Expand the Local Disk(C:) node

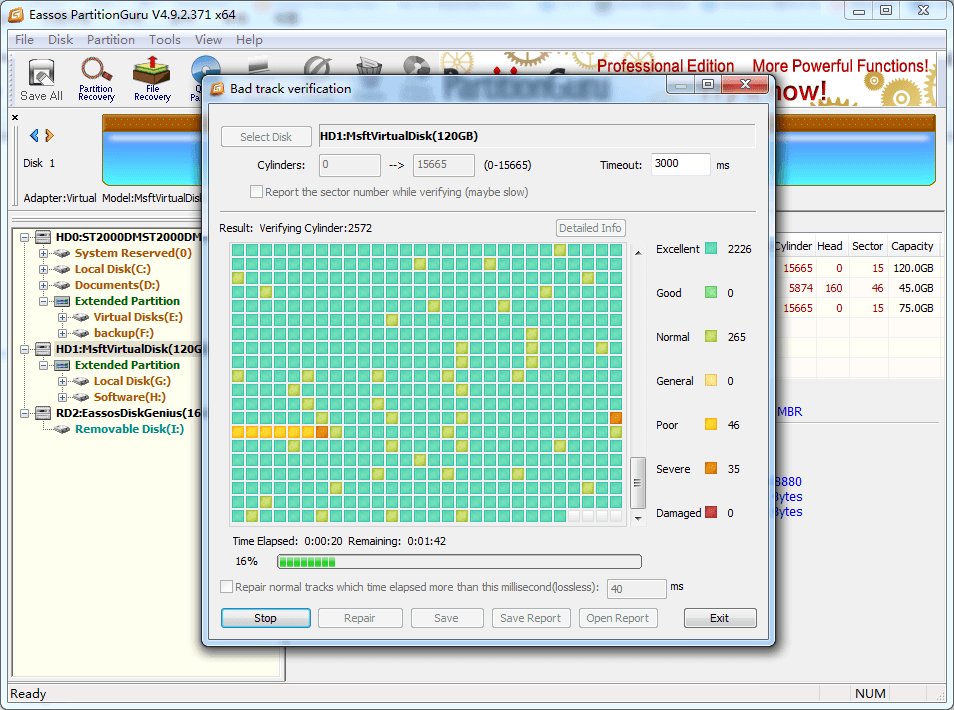[x=43, y=269]
